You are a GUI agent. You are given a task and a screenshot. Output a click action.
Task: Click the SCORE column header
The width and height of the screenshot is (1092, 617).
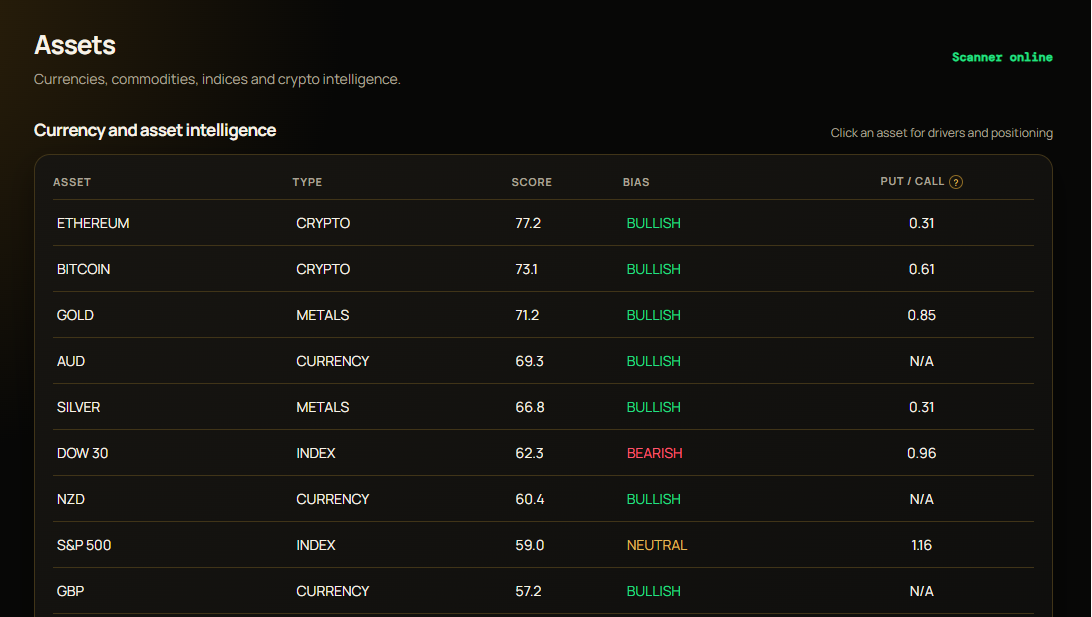pos(531,182)
